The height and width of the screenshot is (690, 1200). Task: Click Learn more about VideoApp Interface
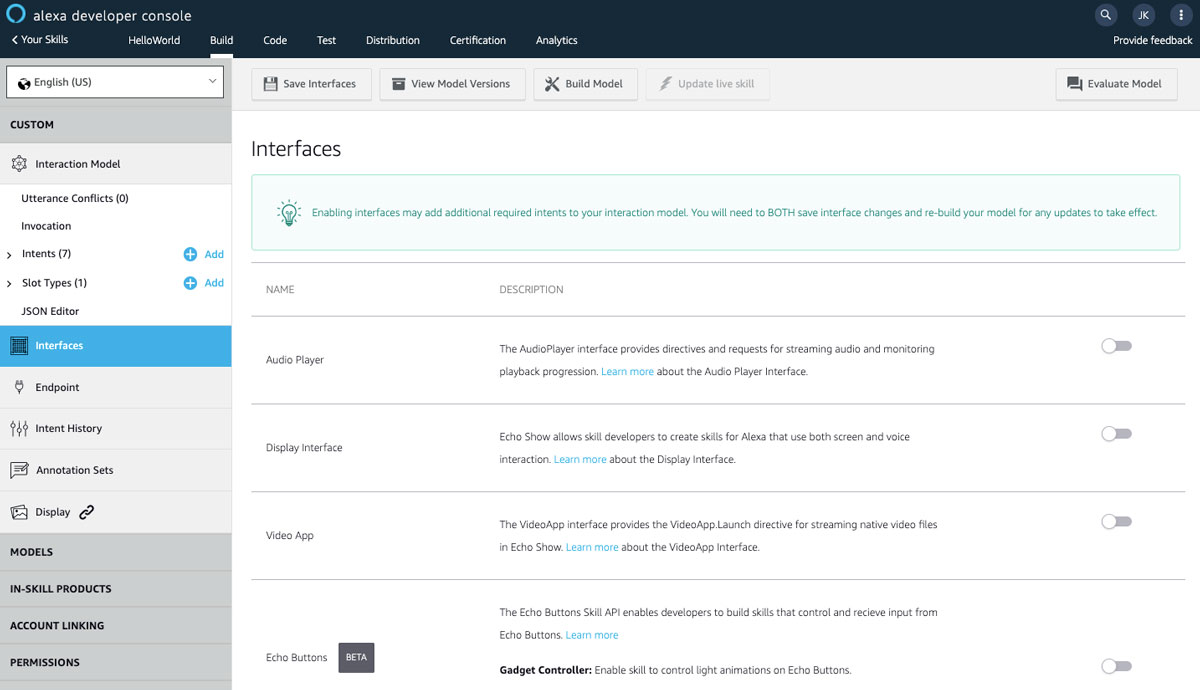(592, 547)
